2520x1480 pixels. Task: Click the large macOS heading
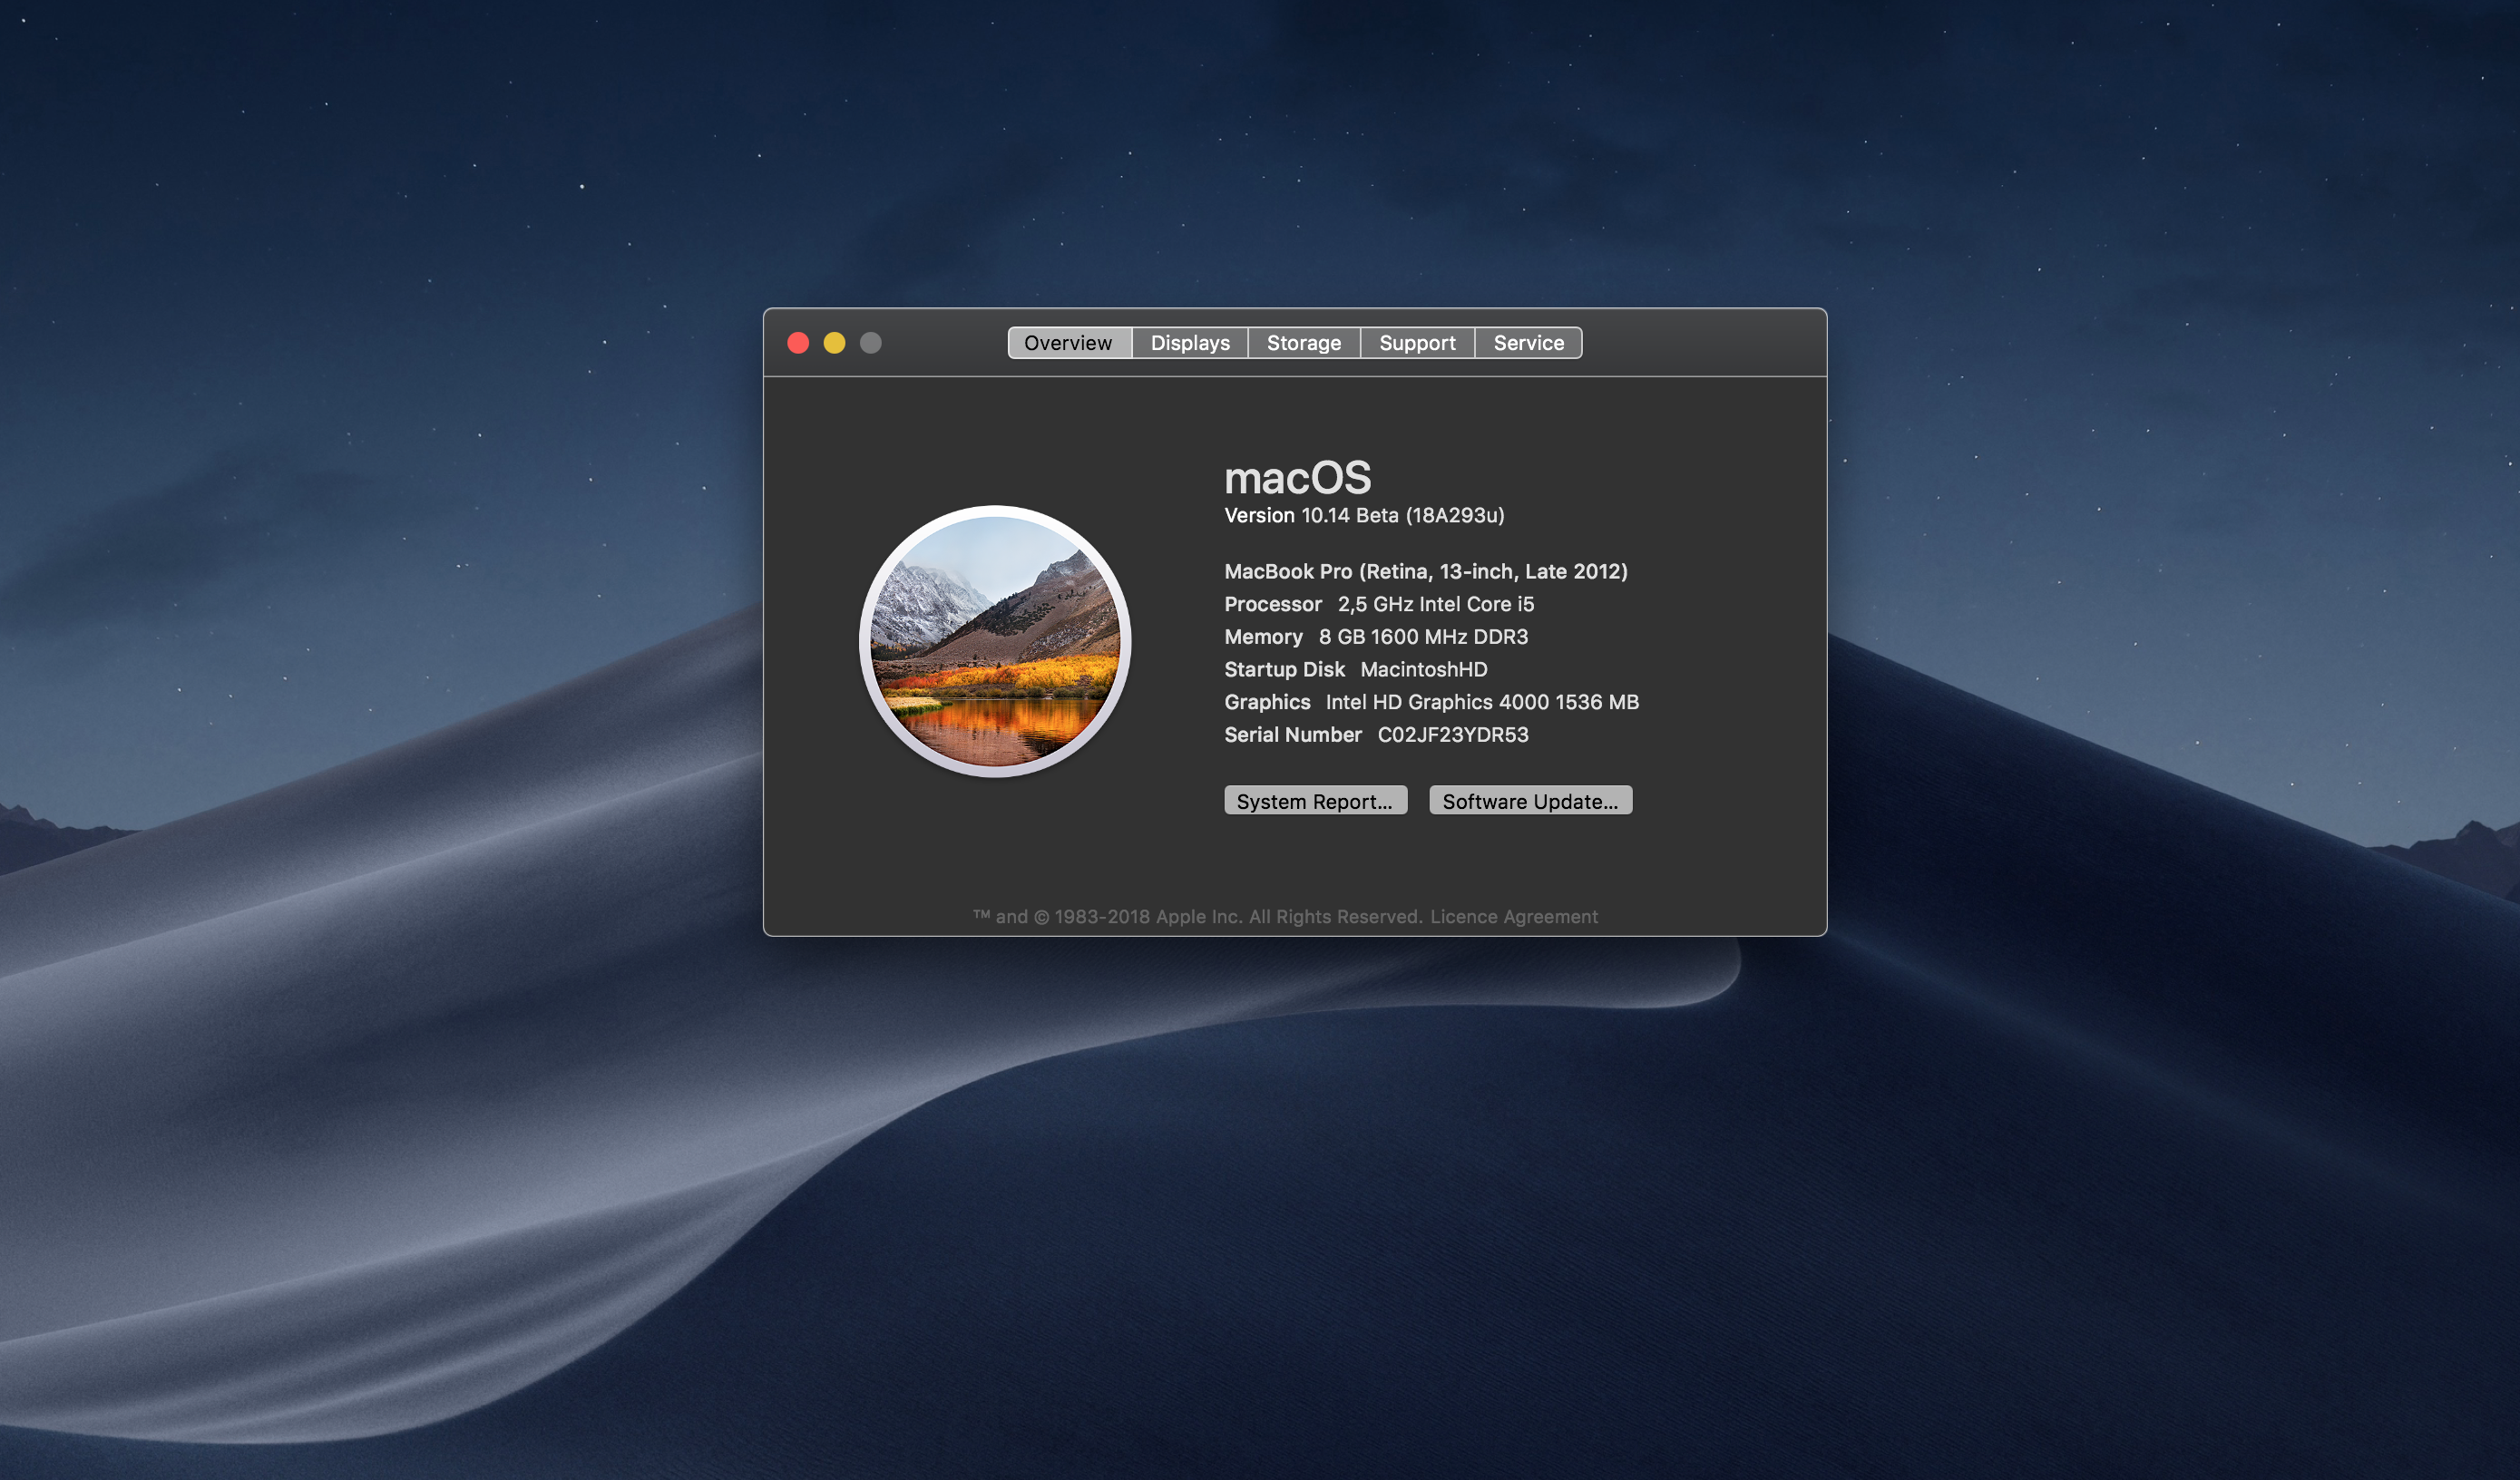1298,477
